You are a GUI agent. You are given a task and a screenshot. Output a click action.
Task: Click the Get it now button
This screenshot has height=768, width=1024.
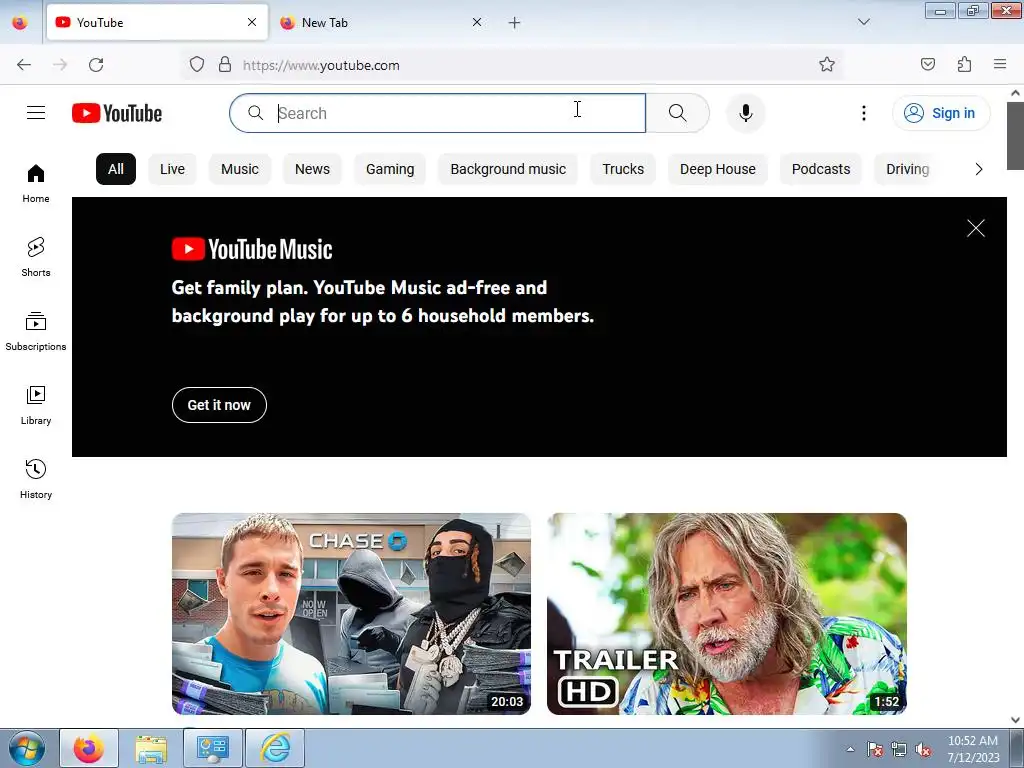[x=219, y=405]
